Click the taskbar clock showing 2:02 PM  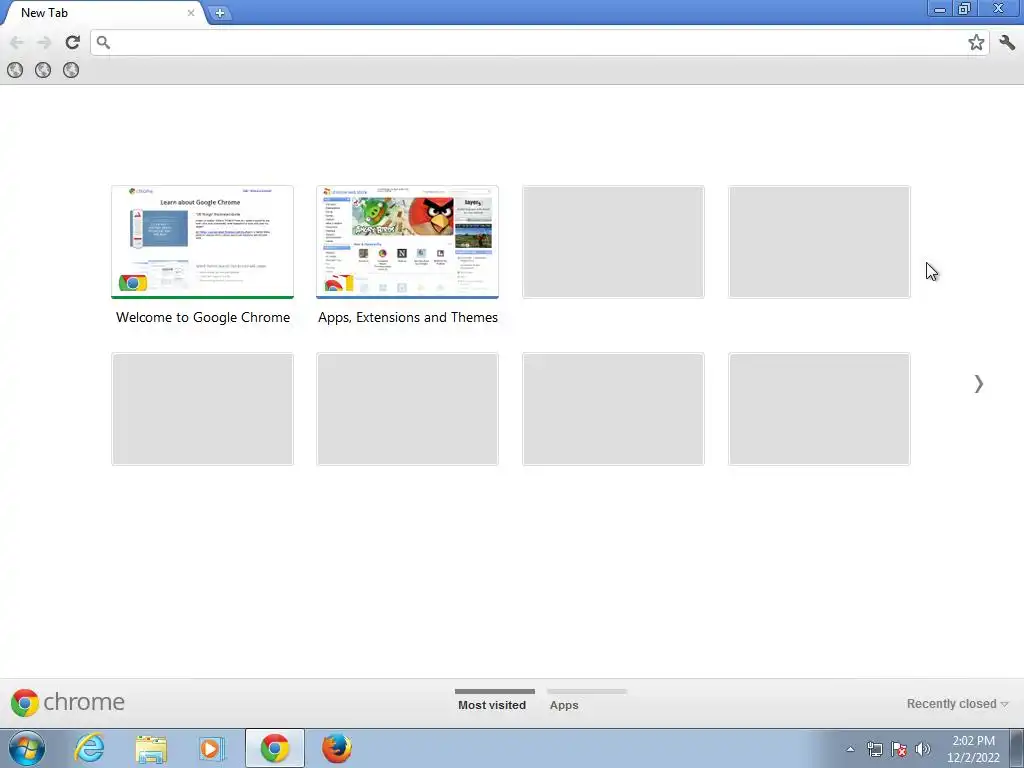coord(973,749)
